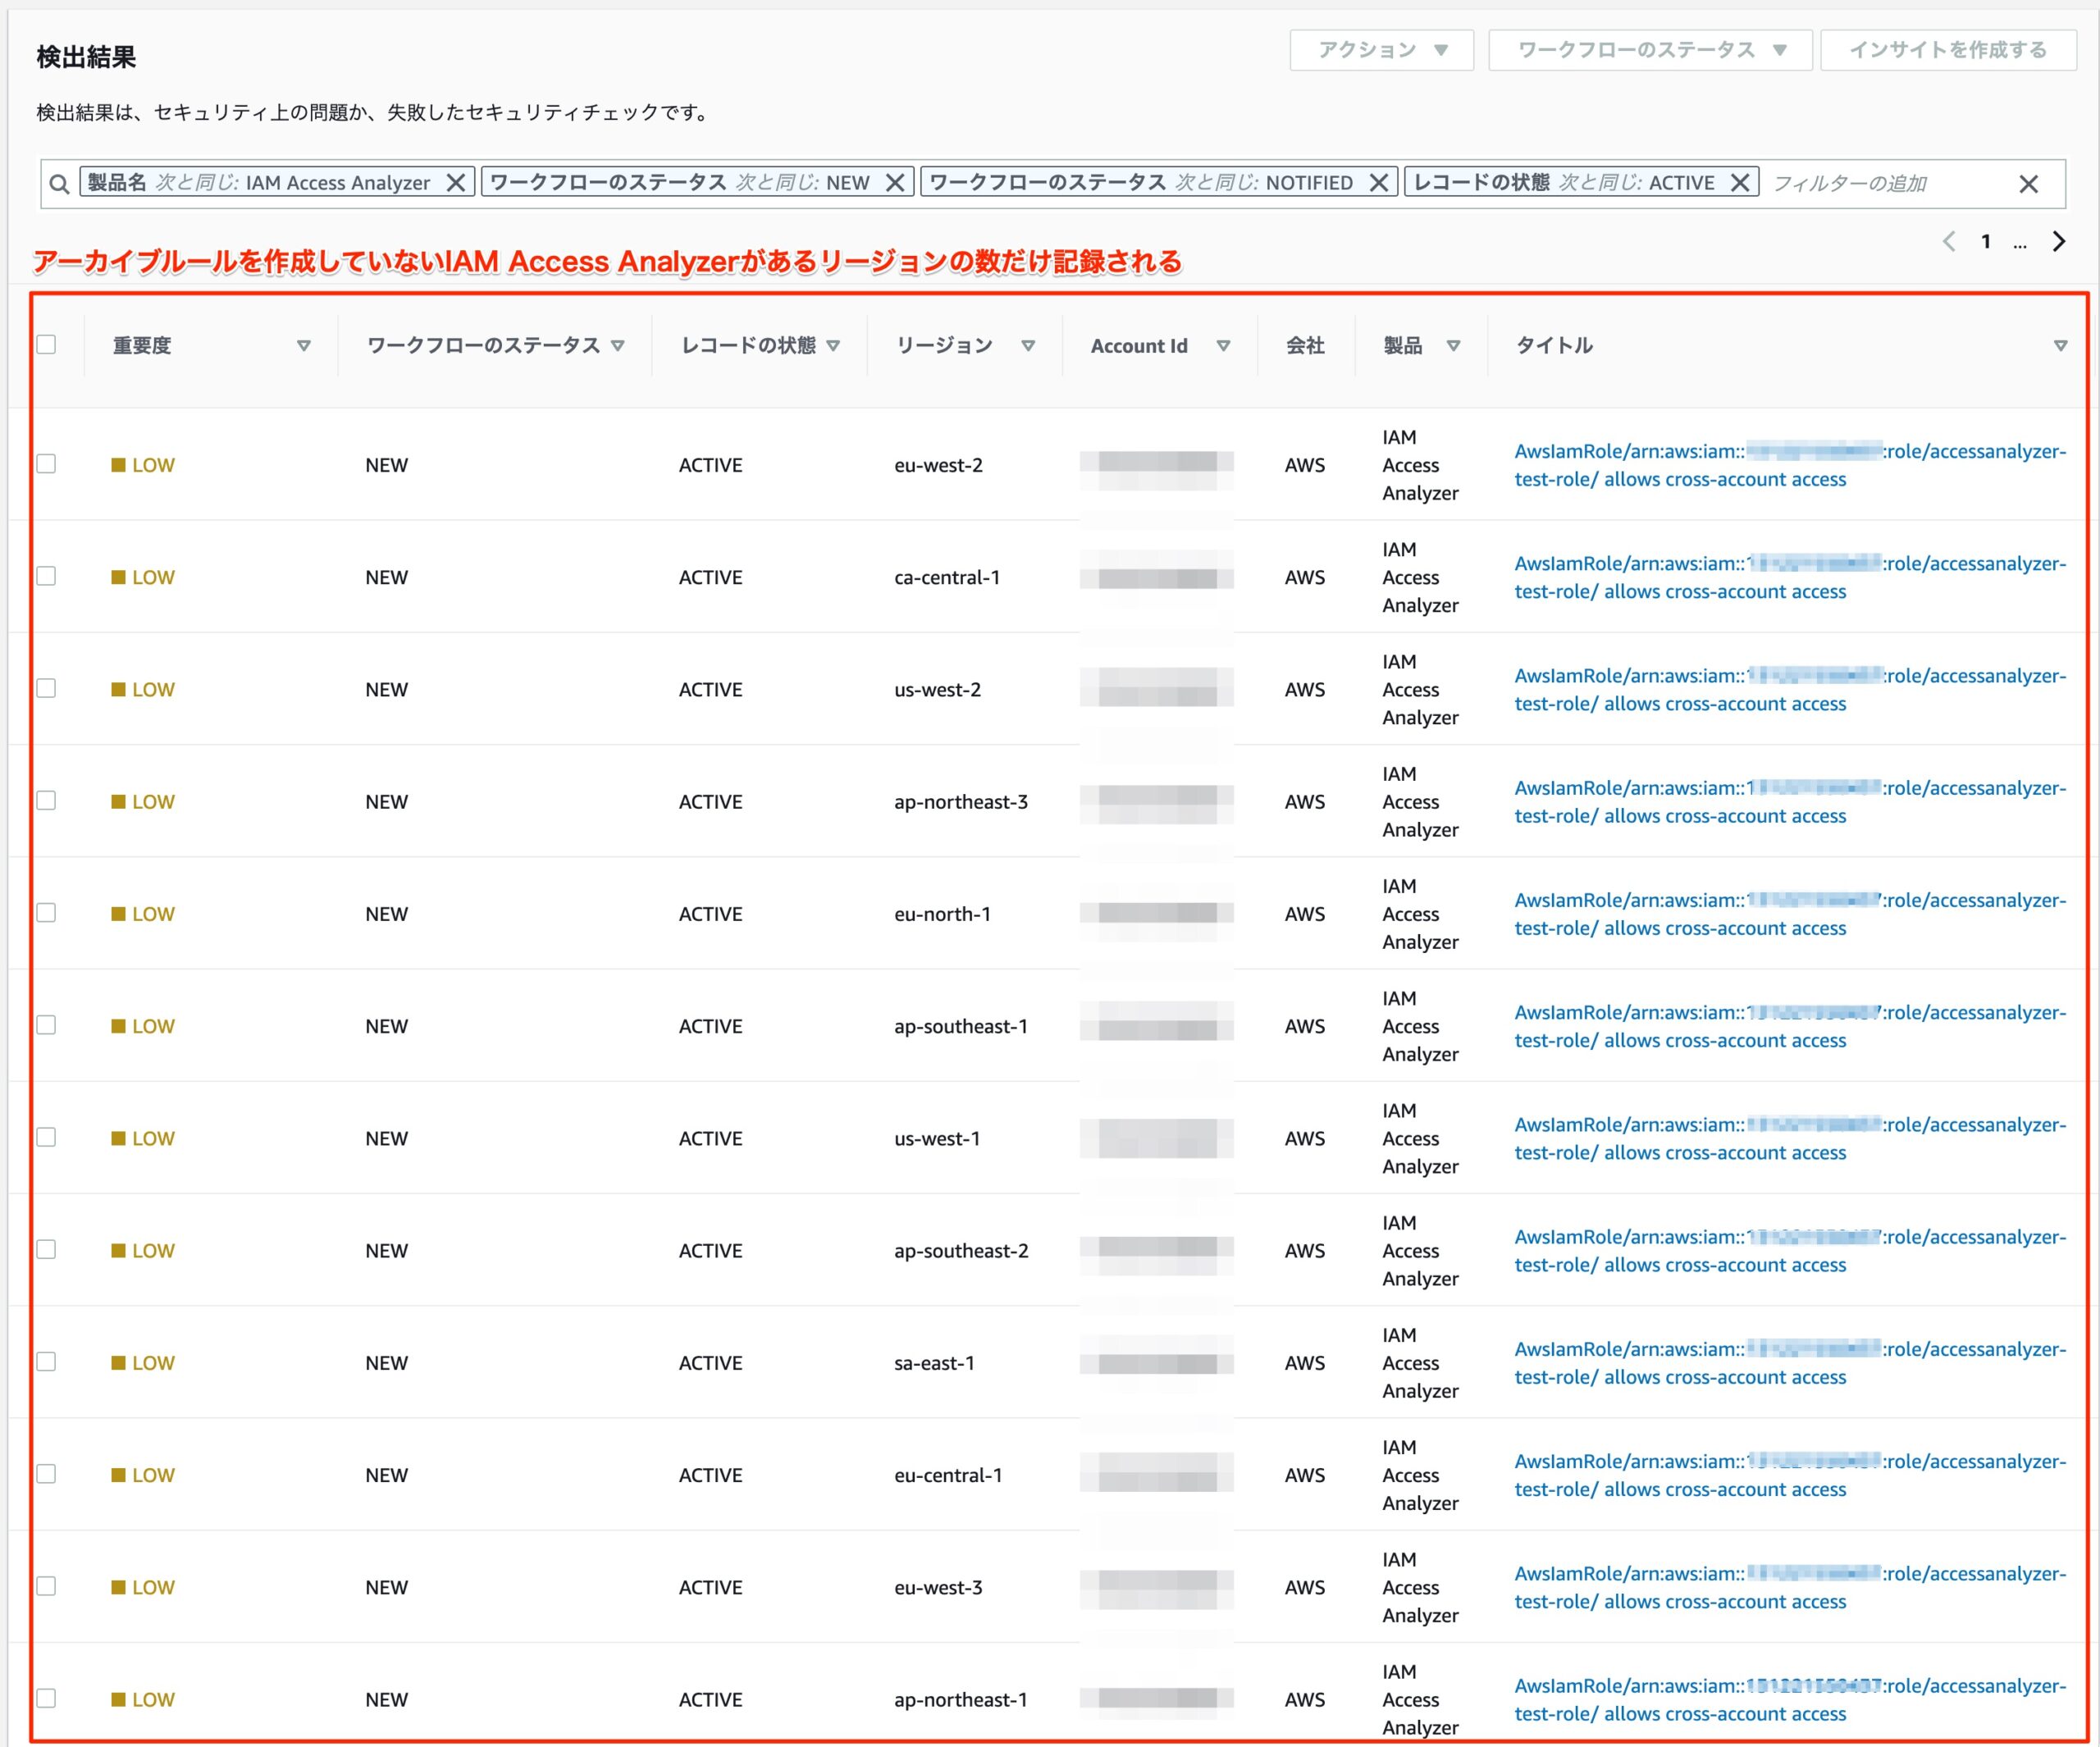
Task: Check the eu-west-3 finding row
Action: pyautogui.click(x=46, y=1586)
